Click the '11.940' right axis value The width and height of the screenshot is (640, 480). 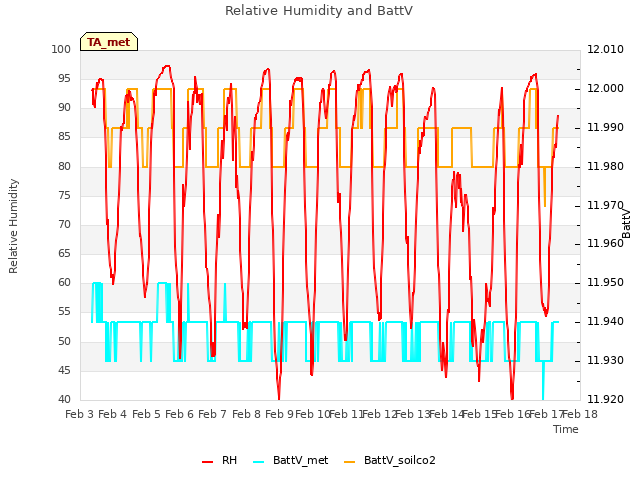pos(605,322)
